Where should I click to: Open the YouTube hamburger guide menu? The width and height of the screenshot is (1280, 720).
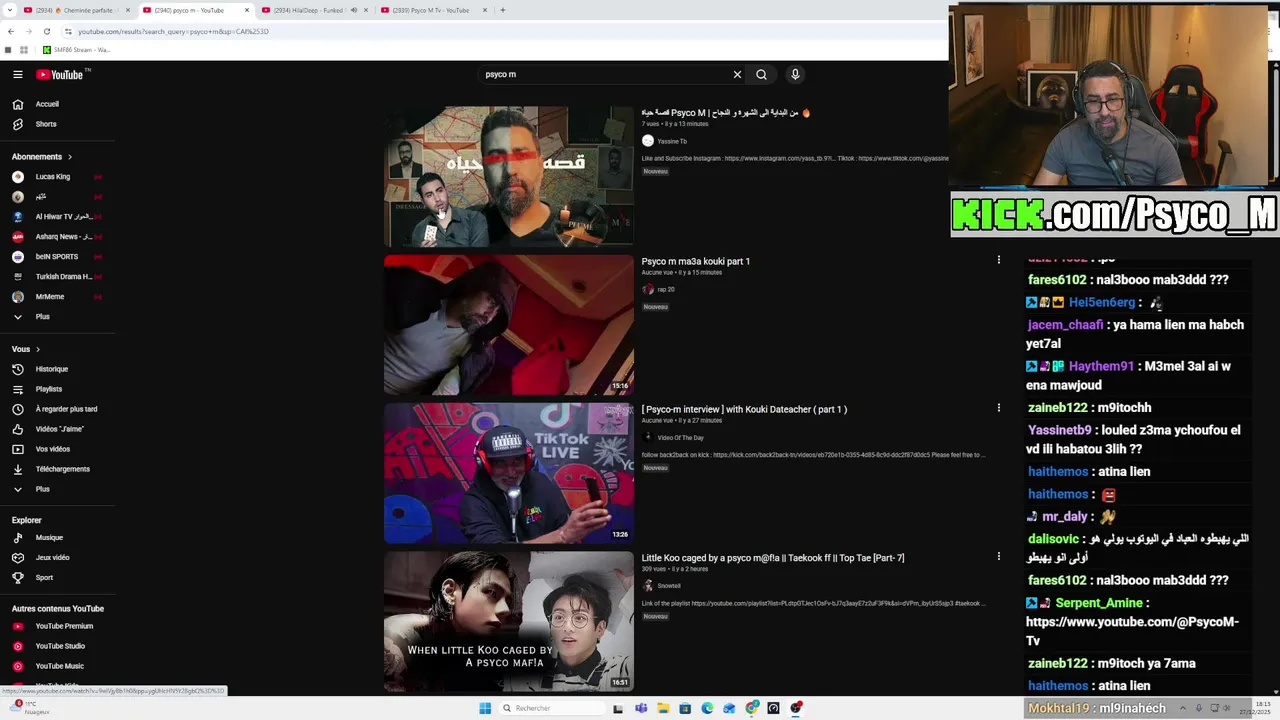18,74
